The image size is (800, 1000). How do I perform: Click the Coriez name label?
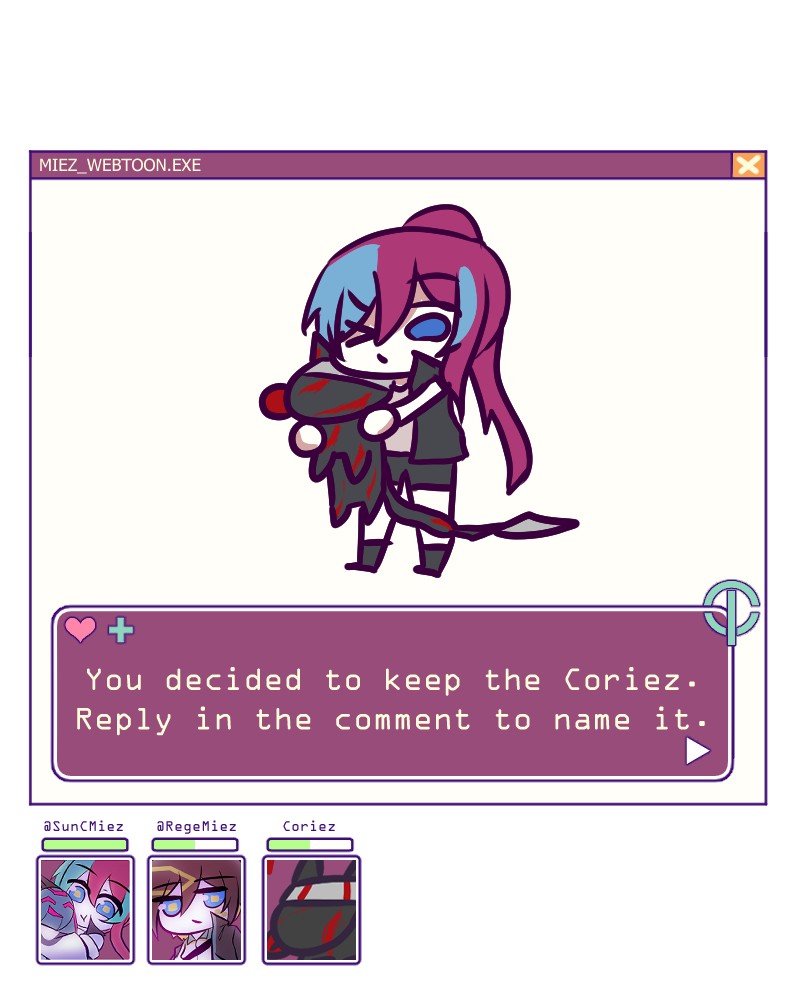tap(309, 827)
